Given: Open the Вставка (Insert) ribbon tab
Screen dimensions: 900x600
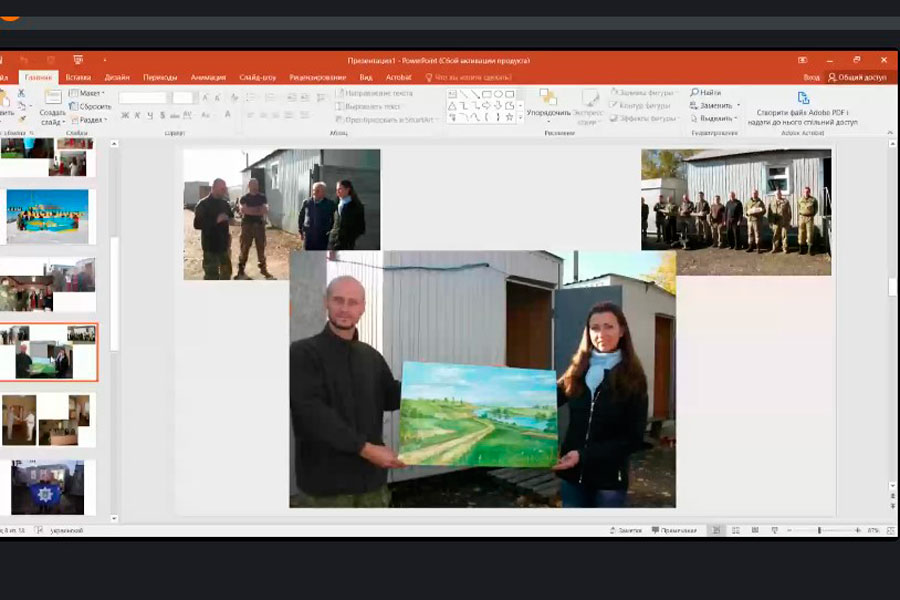Looking at the screenshot, I should tap(78, 77).
